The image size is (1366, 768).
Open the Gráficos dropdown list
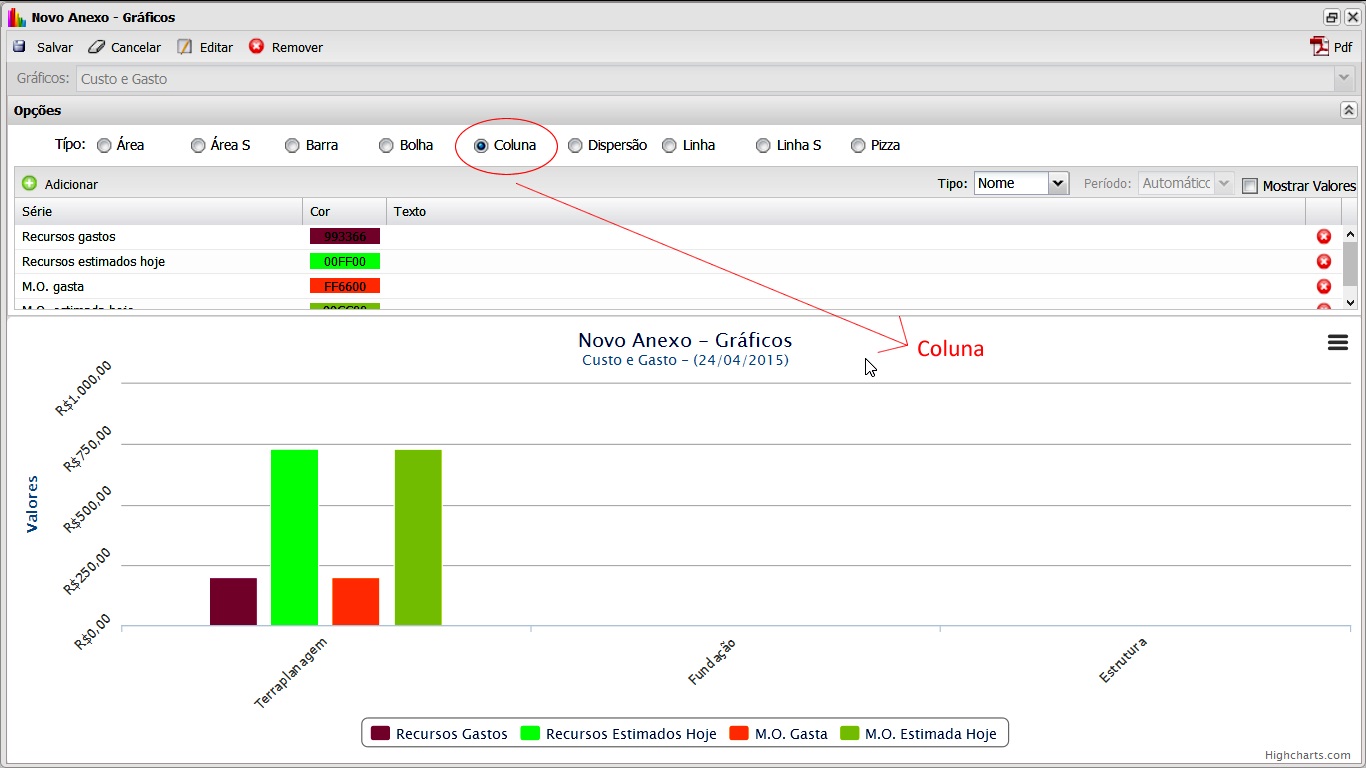[1343, 79]
